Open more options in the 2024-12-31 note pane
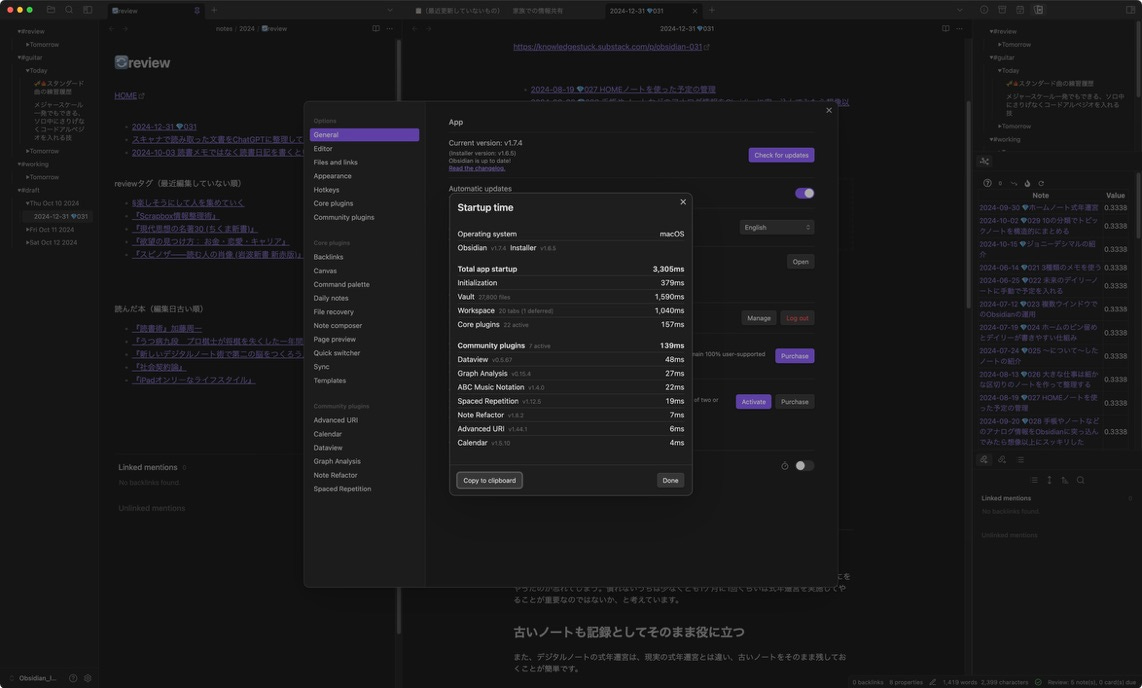This screenshot has height=688, width=1142. click(x=959, y=28)
